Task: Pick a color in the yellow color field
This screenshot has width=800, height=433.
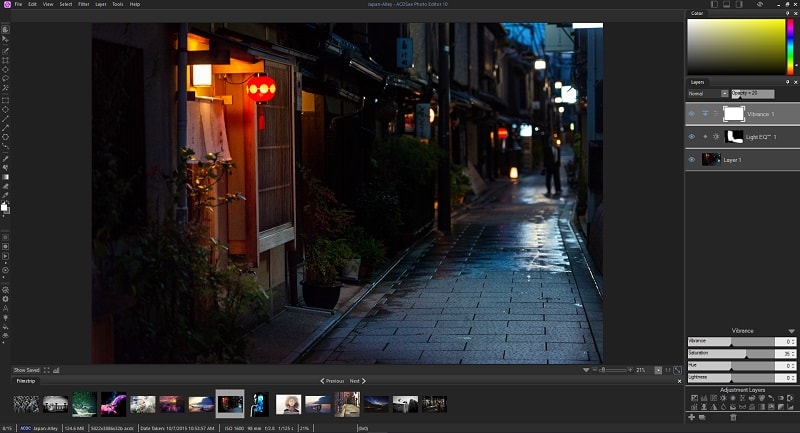Action: pyautogui.click(x=736, y=47)
